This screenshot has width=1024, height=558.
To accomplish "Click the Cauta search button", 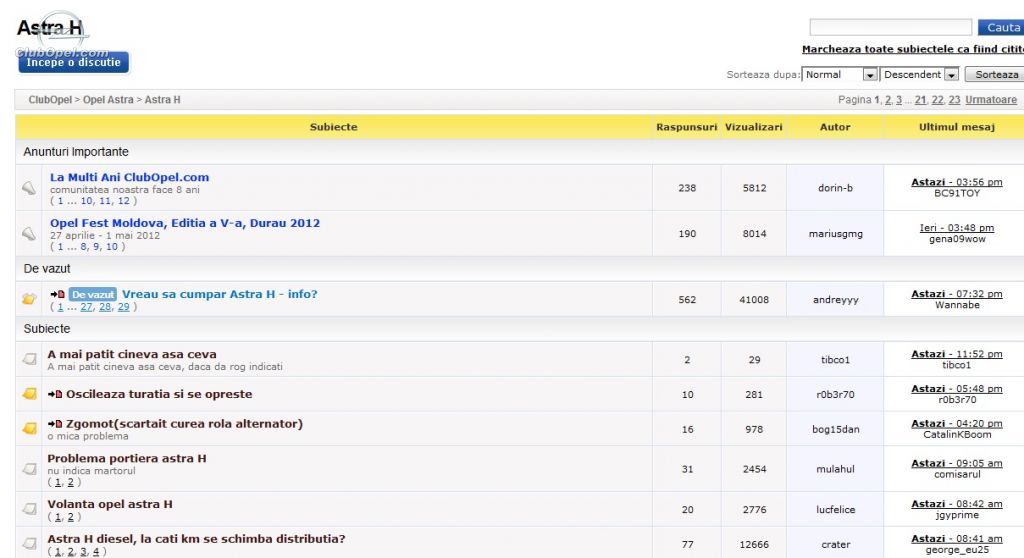I will 1002,27.
